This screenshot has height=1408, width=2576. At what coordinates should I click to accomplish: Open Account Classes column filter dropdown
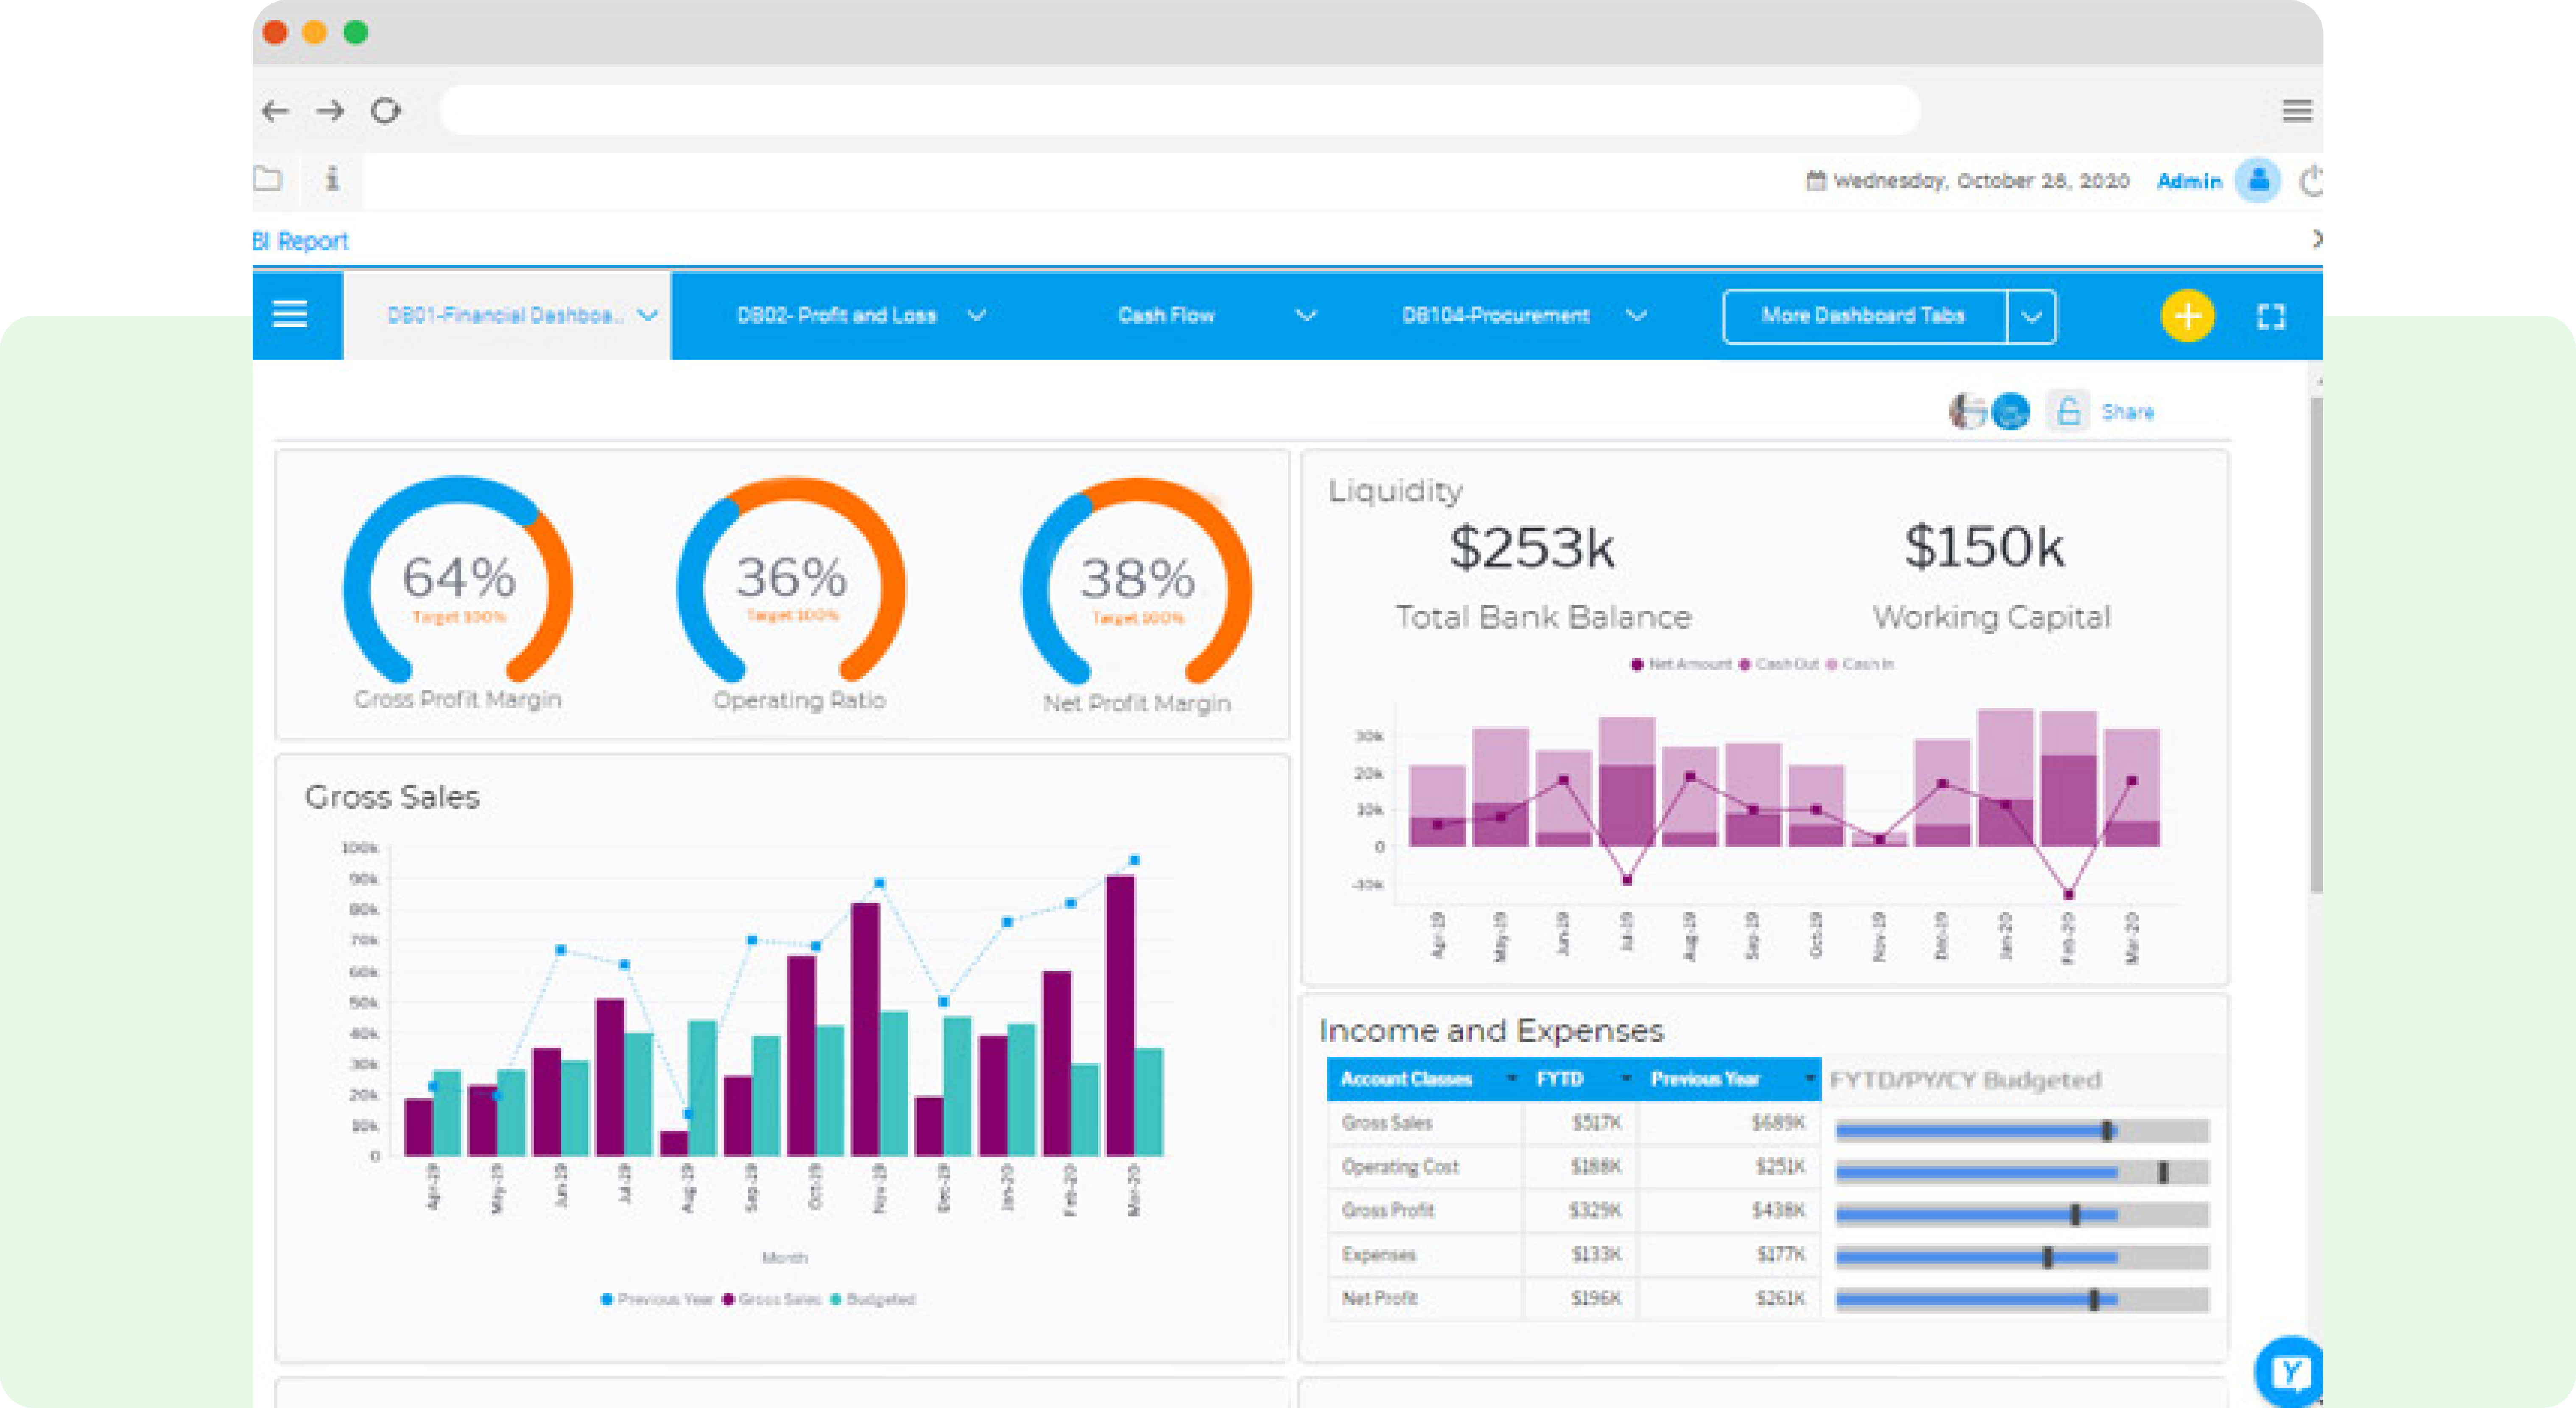pyautogui.click(x=1511, y=1078)
